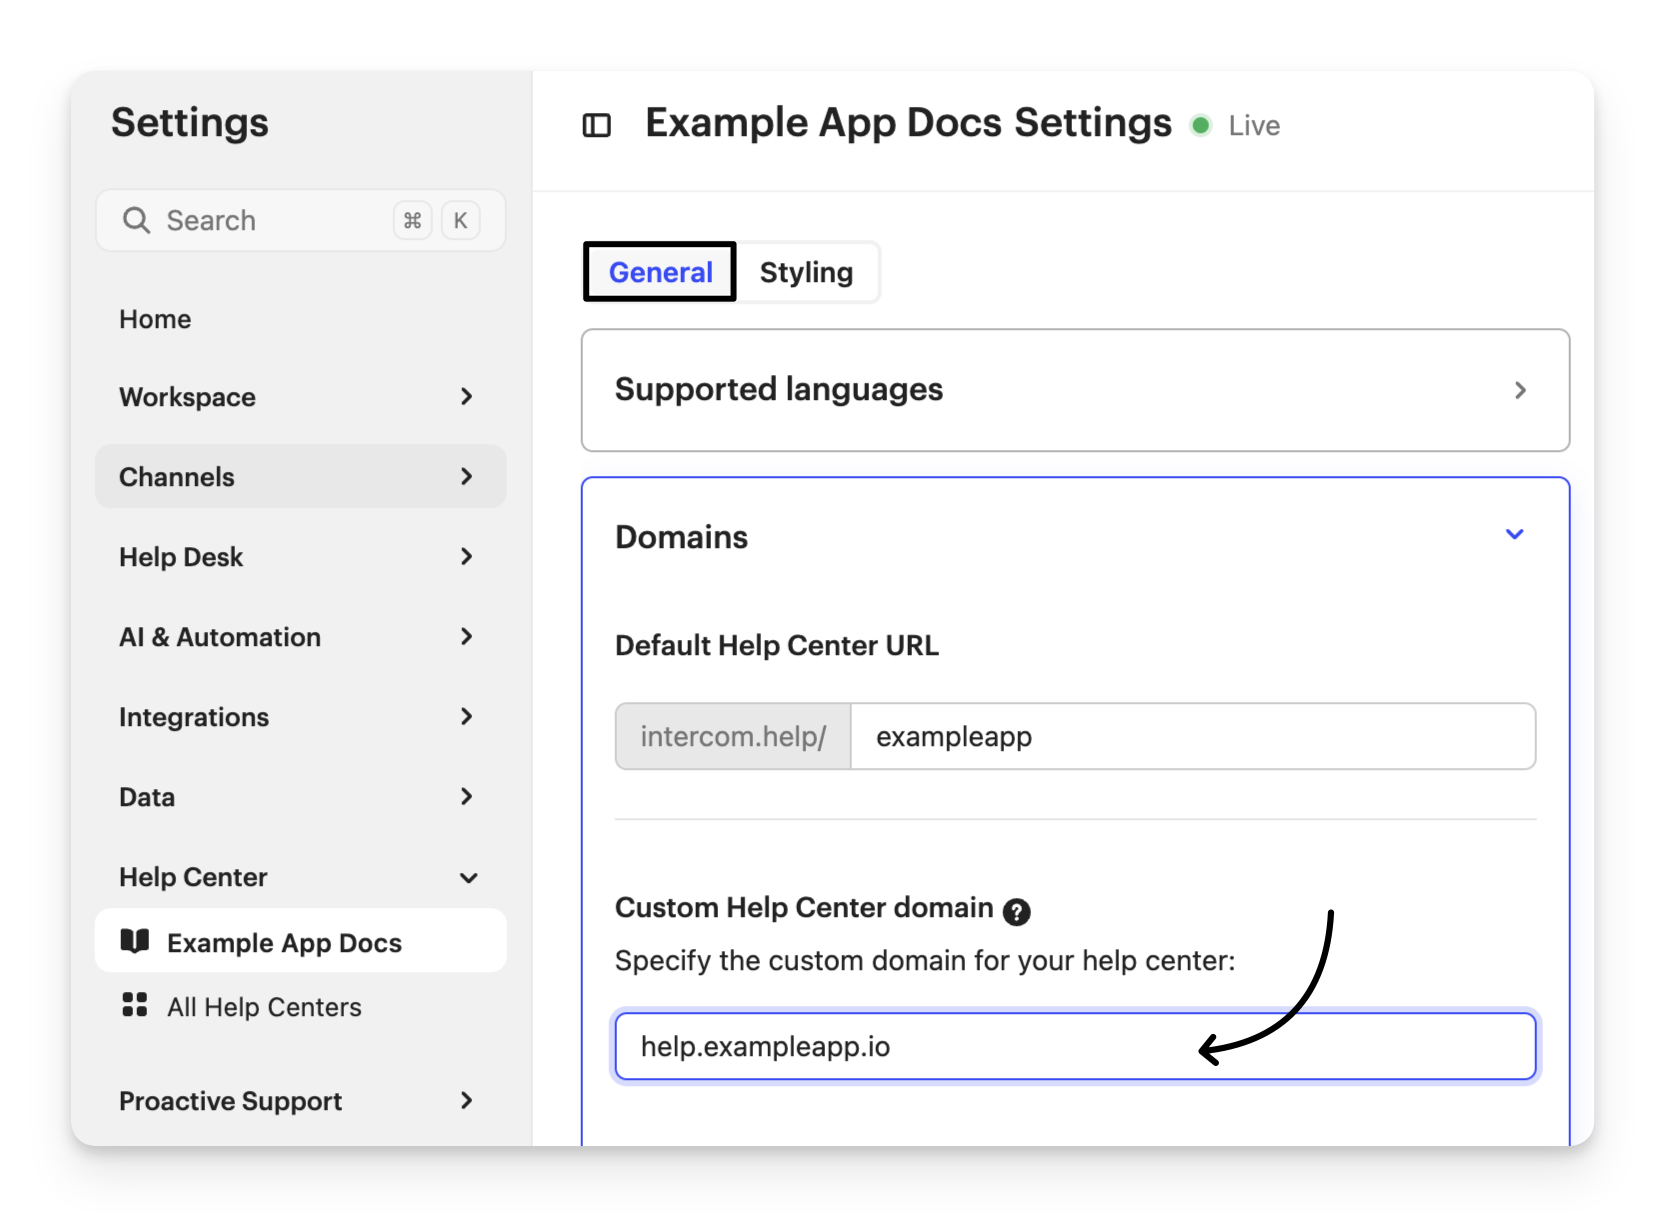Expand the Channels section
The width and height of the screenshot is (1665, 1217).
click(300, 477)
